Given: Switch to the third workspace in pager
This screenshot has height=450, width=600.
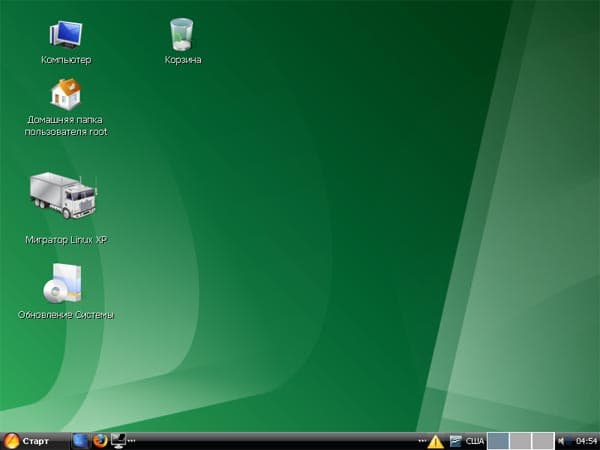Looking at the screenshot, I should [543, 441].
